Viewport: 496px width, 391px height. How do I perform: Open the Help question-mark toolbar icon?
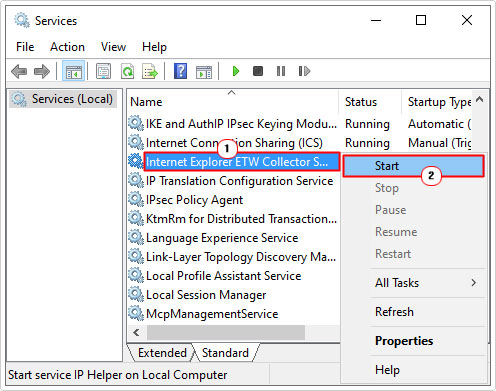click(180, 71)
